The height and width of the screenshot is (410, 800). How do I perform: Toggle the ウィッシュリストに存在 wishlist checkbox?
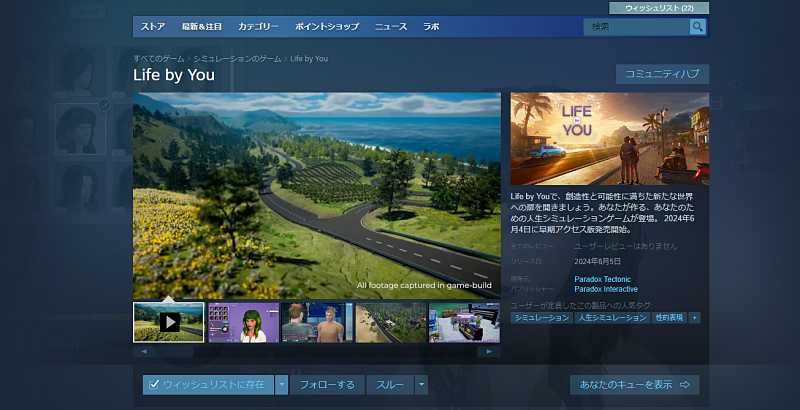pyautogui.click(x=154, y=384)
